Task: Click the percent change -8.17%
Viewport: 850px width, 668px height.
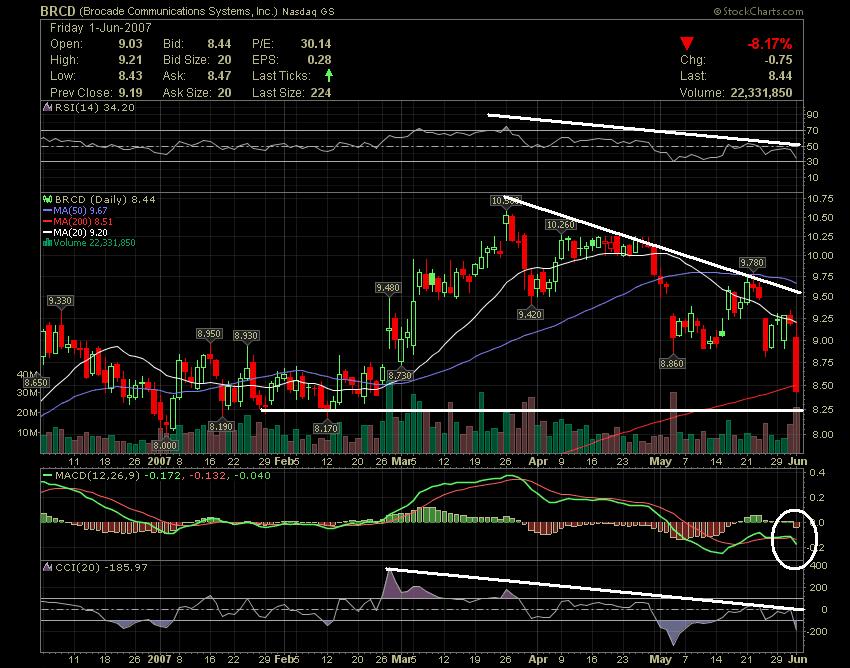Action: 770,44
